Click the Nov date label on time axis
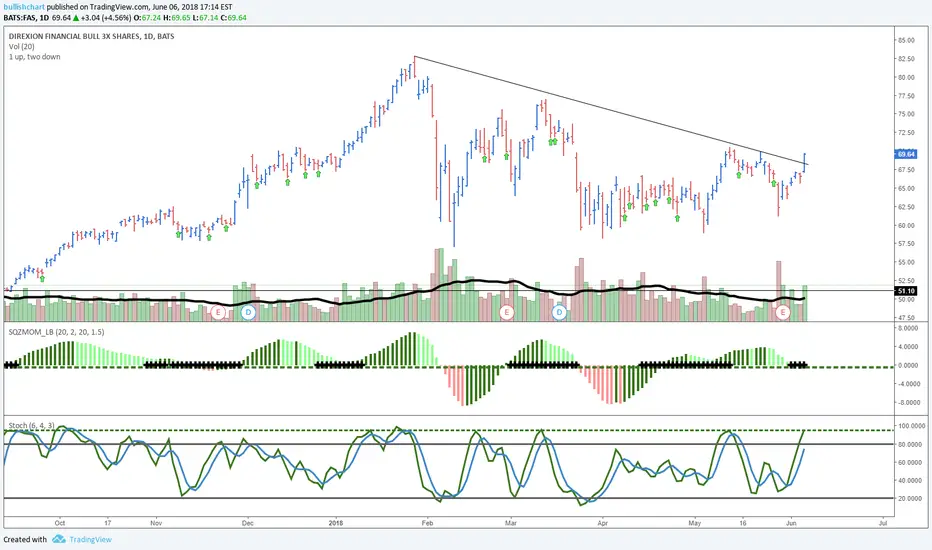 (156, 523)
